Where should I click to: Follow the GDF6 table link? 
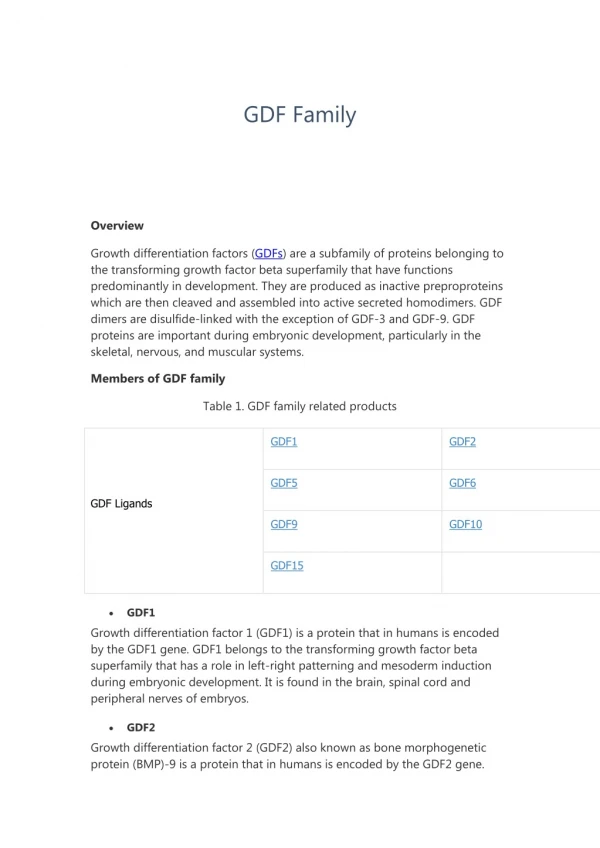(462, 483)
